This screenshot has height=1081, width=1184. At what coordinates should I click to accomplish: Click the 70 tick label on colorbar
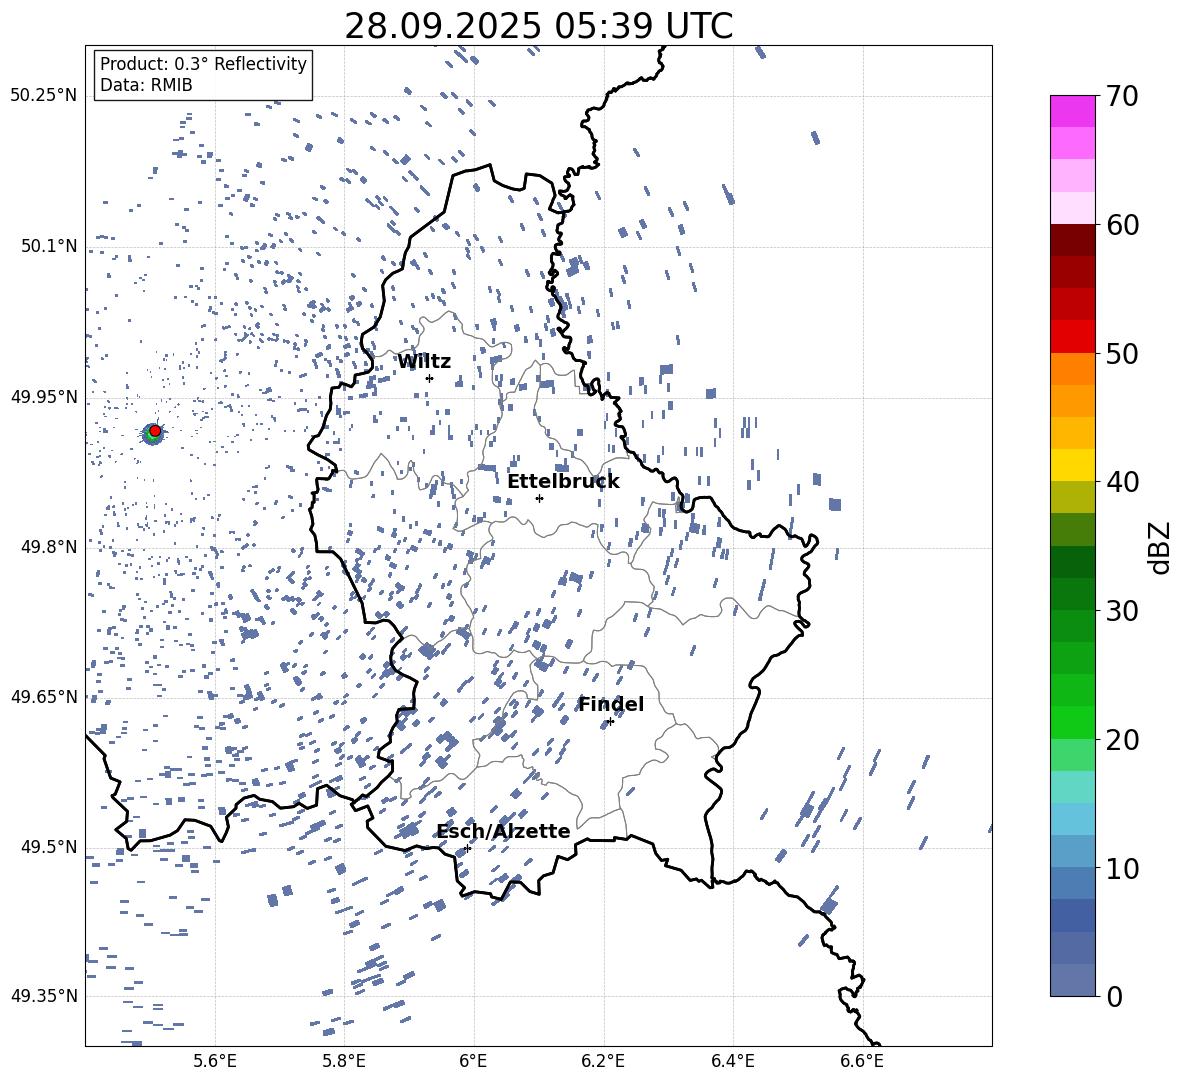click(x=1123, y=97)
